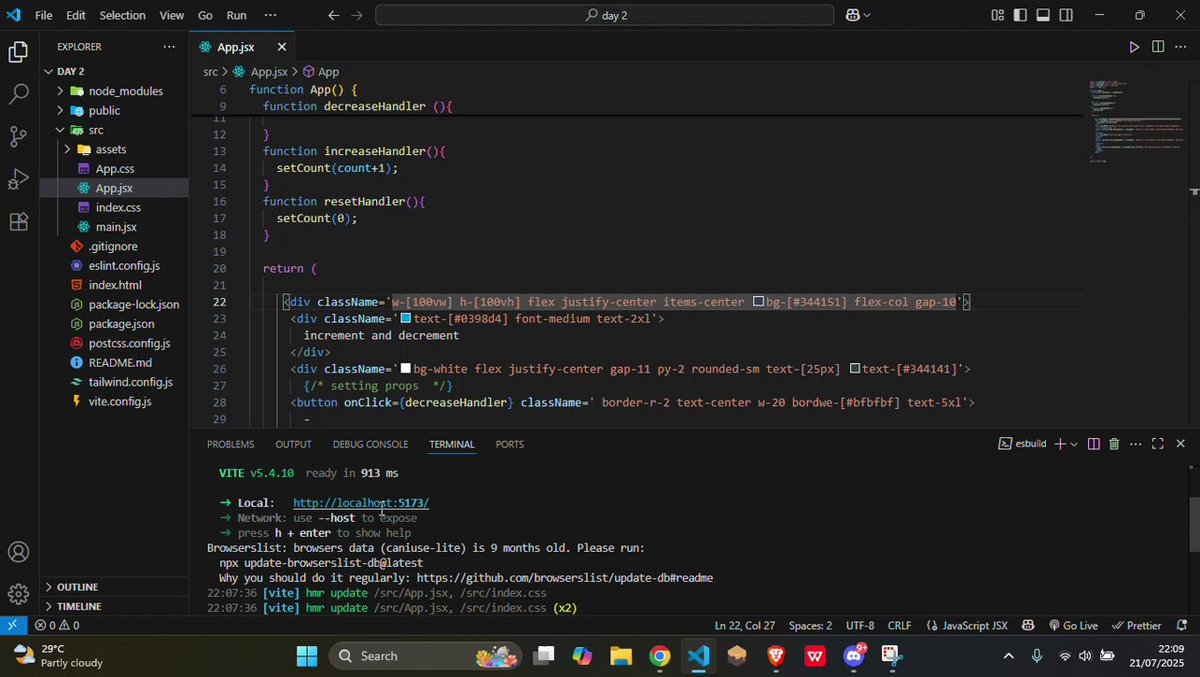Open terminal panel more actions ellipsis
Screen dimensions: 1200x677
(x=1135, y=444)
